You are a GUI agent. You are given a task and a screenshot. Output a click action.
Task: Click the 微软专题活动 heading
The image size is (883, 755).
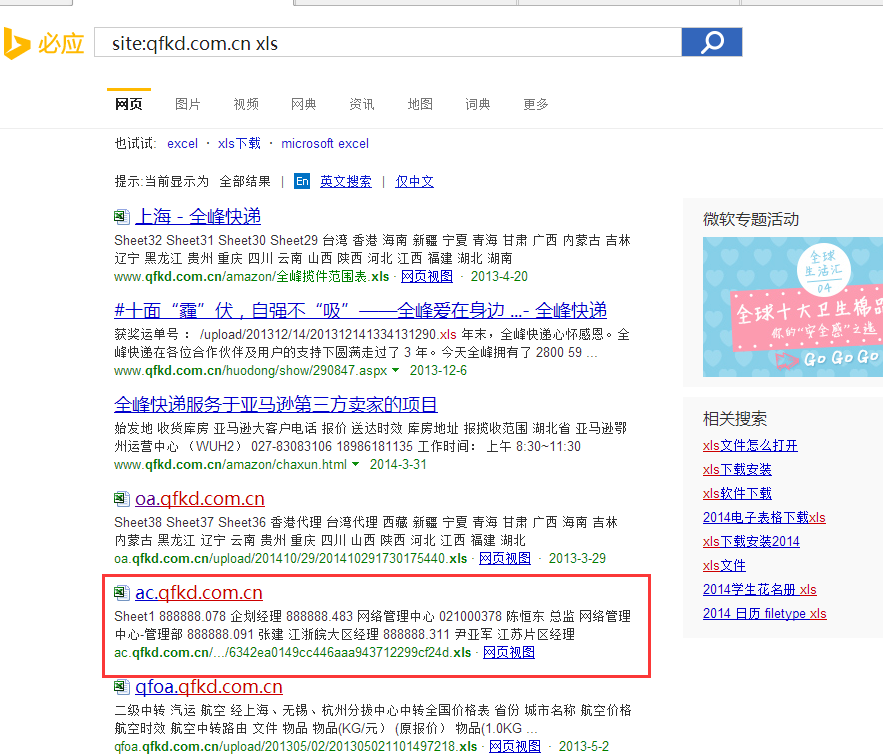[751, 219]
